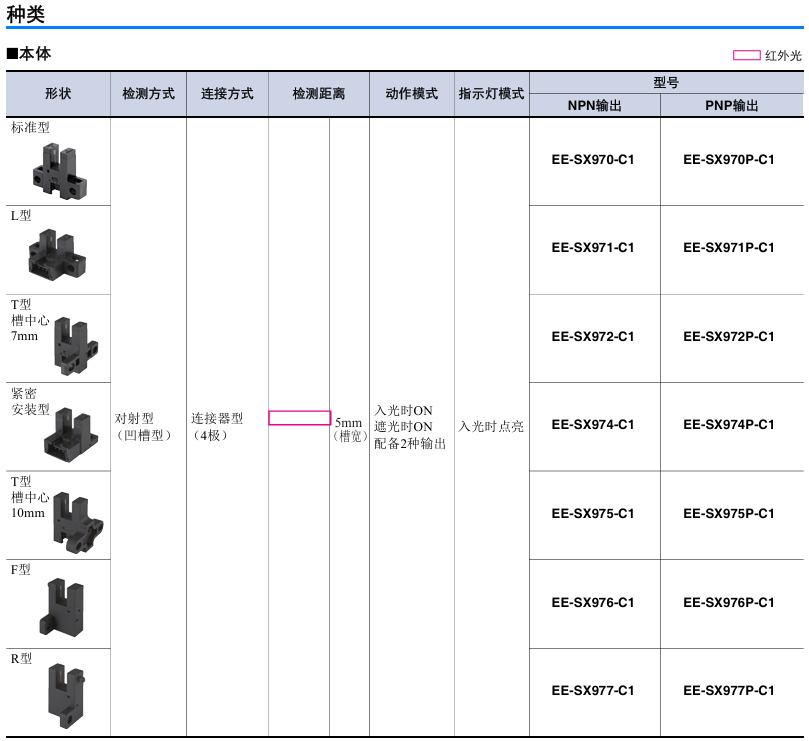The height and width of the screenshot is (741, 809).
Task: Select model number EE-SX971P-C1
Action: click(729, 247)
